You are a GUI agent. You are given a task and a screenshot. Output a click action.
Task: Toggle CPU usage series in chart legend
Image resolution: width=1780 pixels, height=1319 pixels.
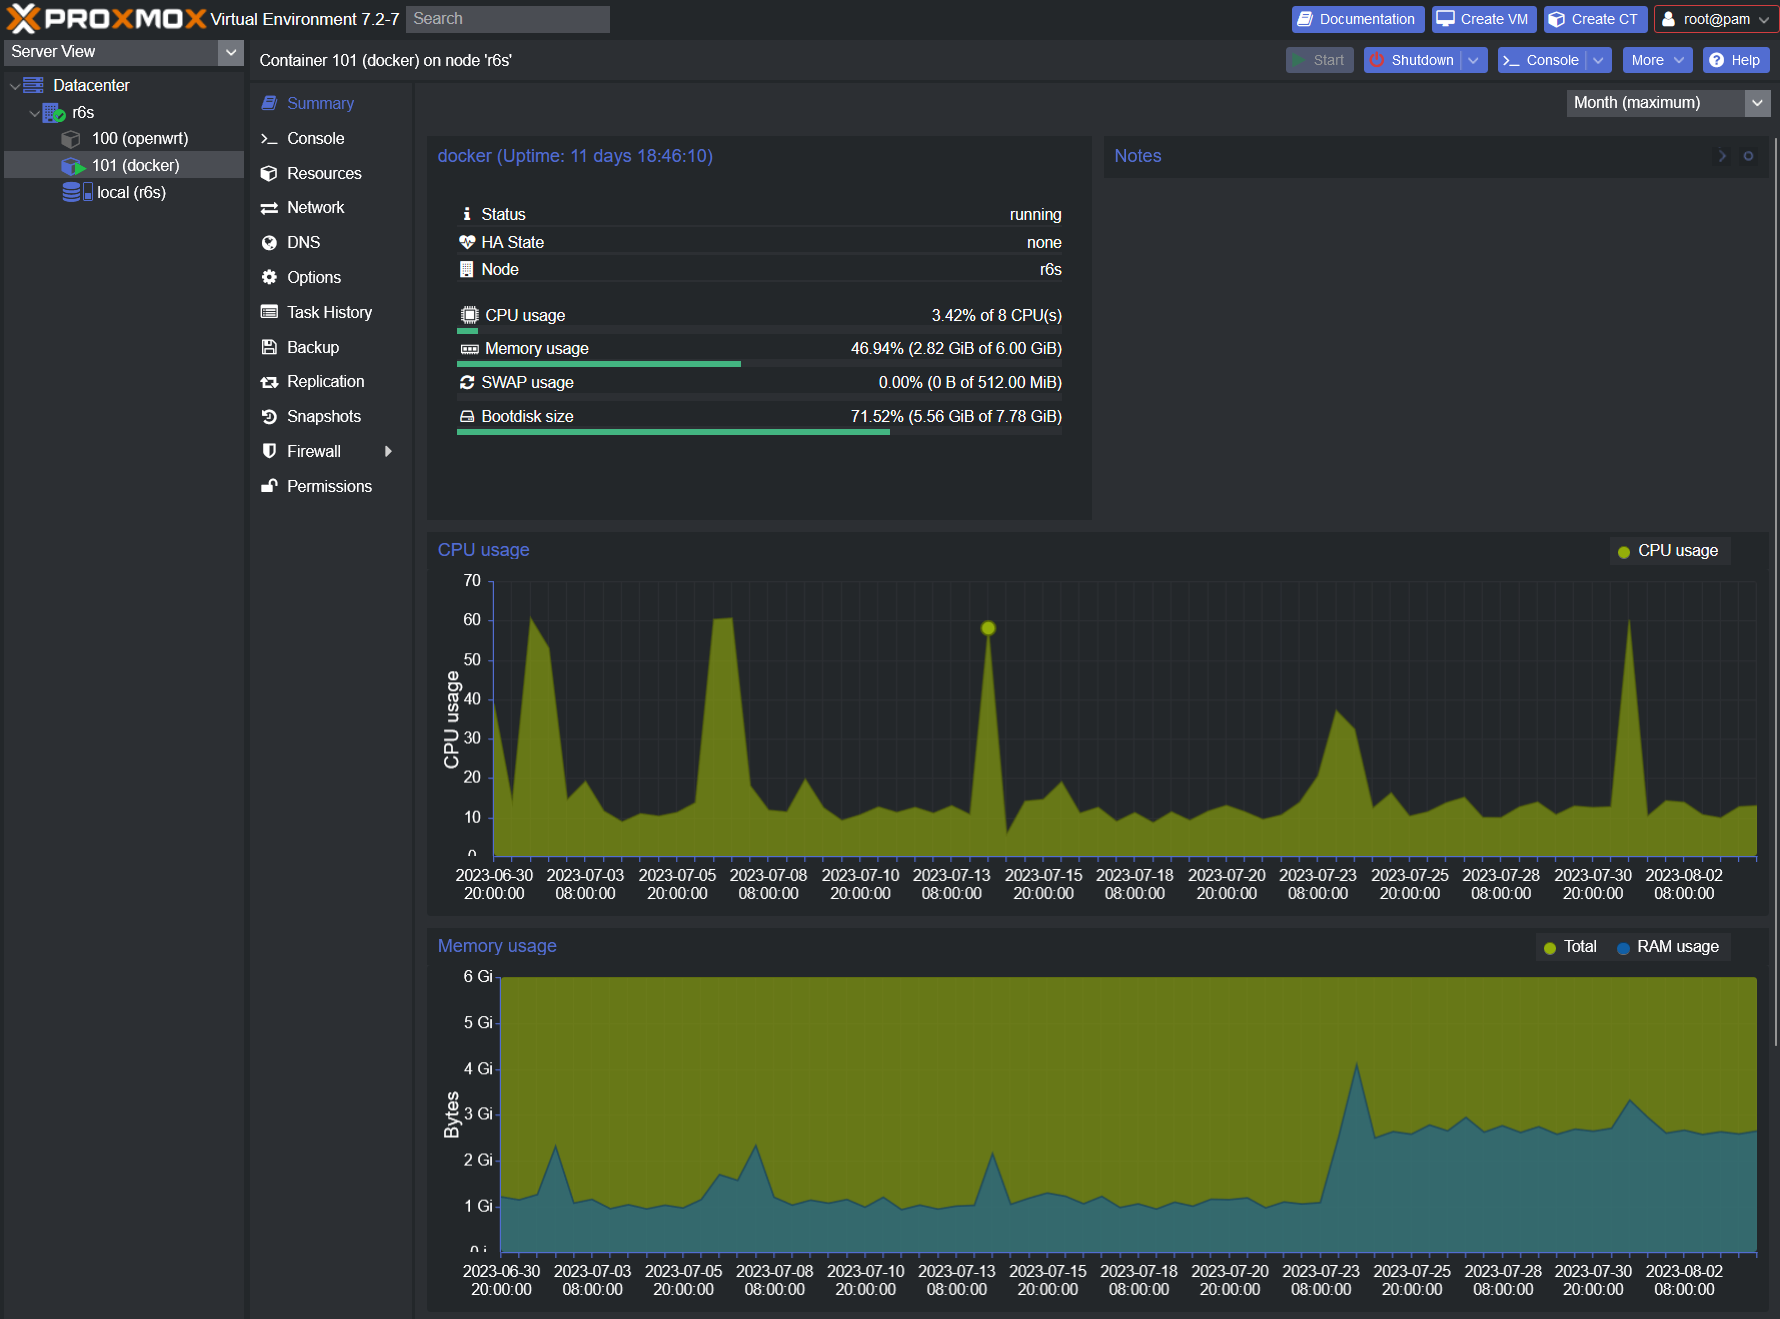point(1668,551)
